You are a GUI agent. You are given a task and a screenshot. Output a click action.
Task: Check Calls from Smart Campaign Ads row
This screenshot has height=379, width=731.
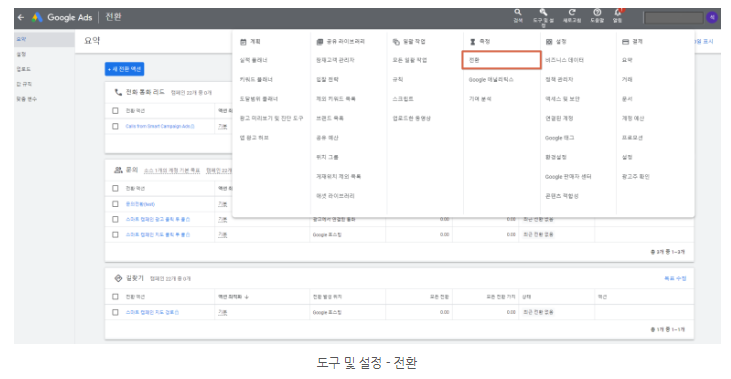[x=115, y=126]
